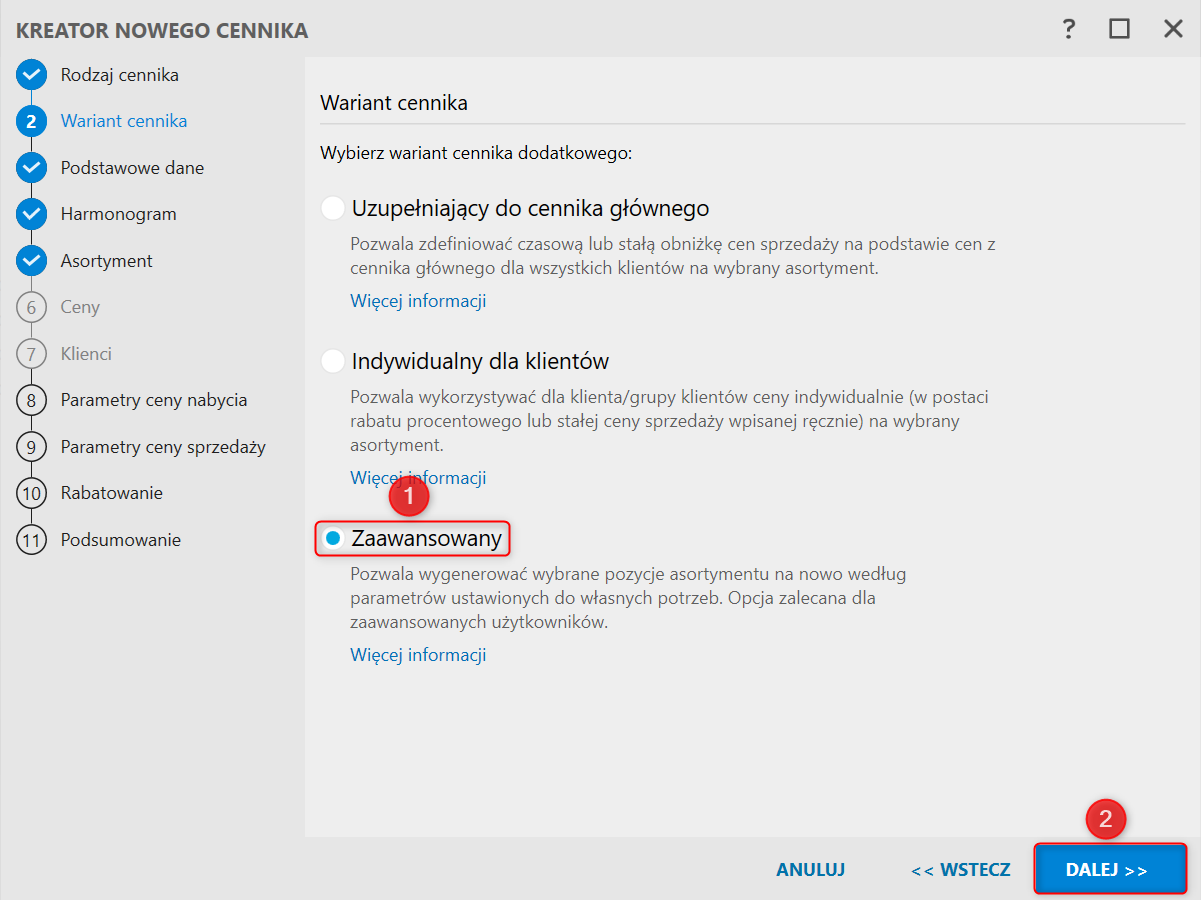Maximize the wizard window
The height and width of the screenshot is (900, 1201).
[x=1119, y=29]
